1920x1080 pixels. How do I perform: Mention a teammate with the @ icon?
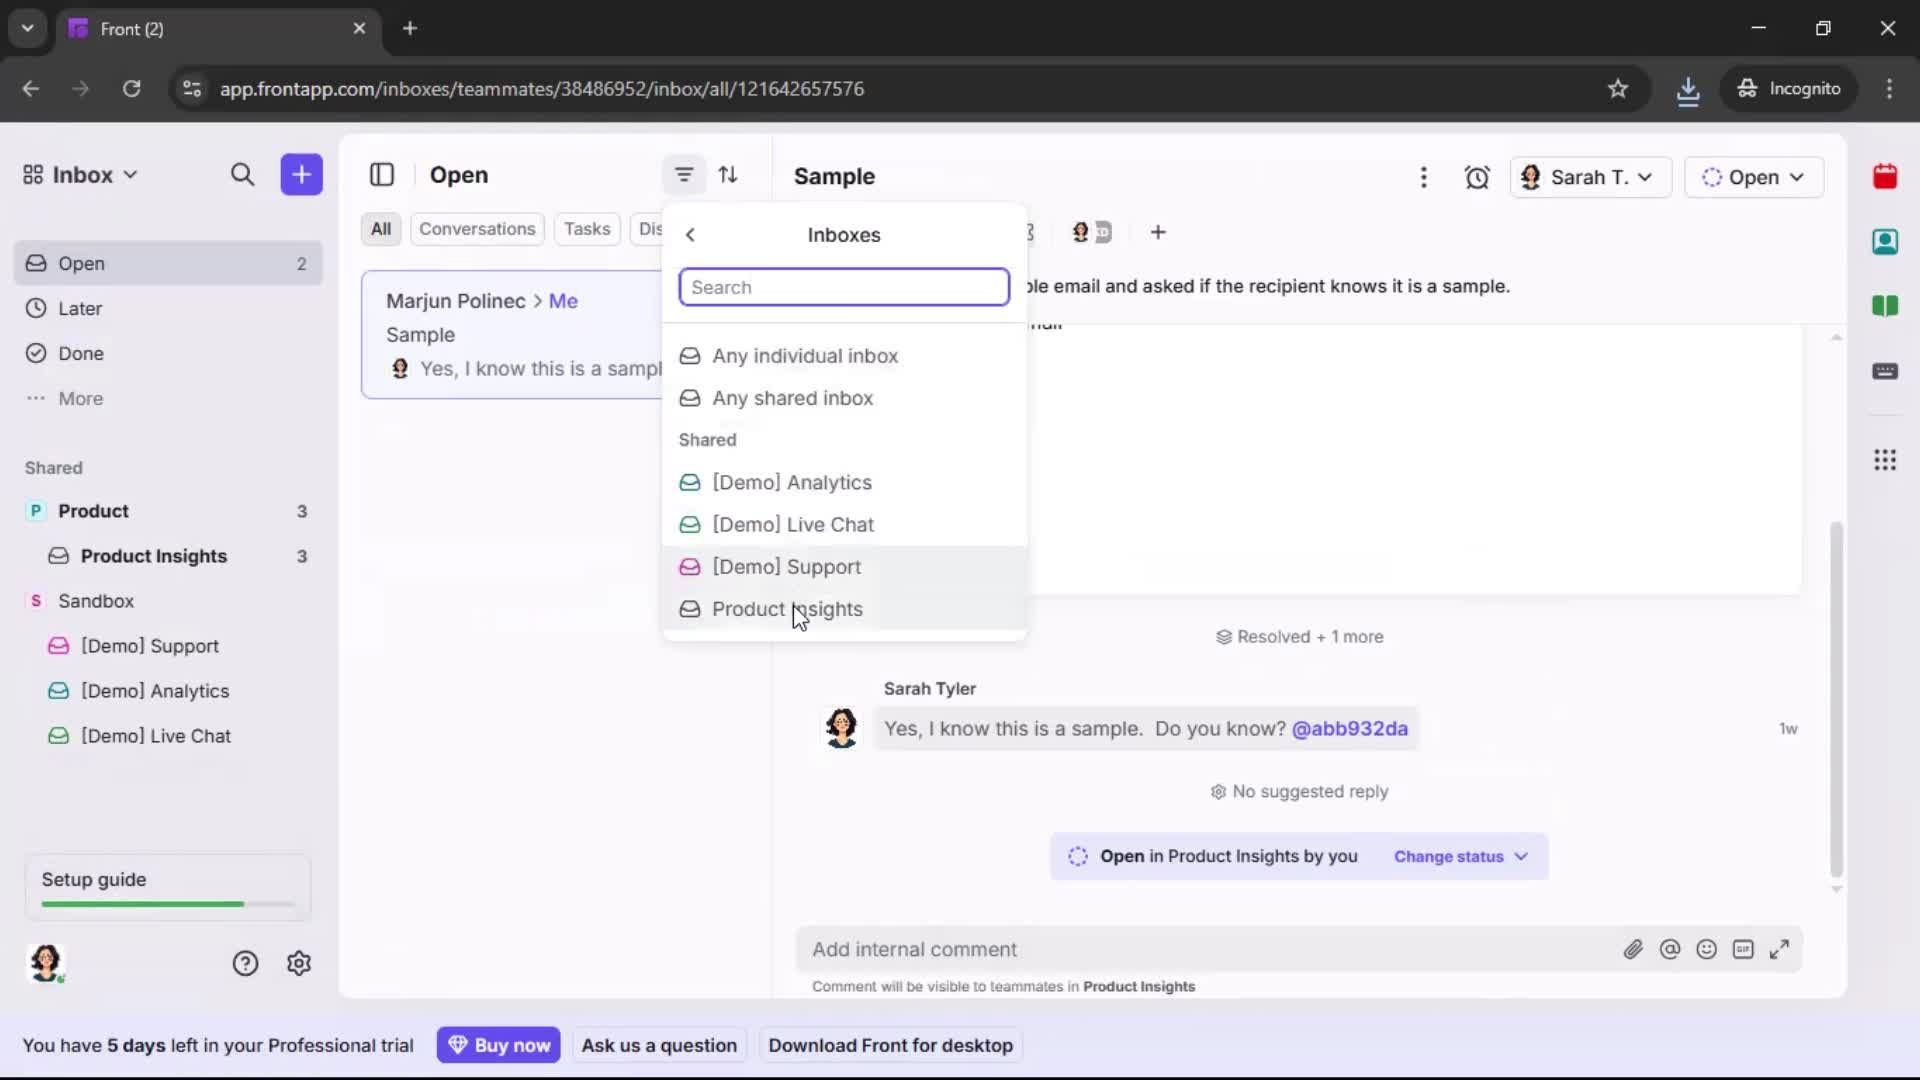pyautogui.click(x=1671, y=949)
